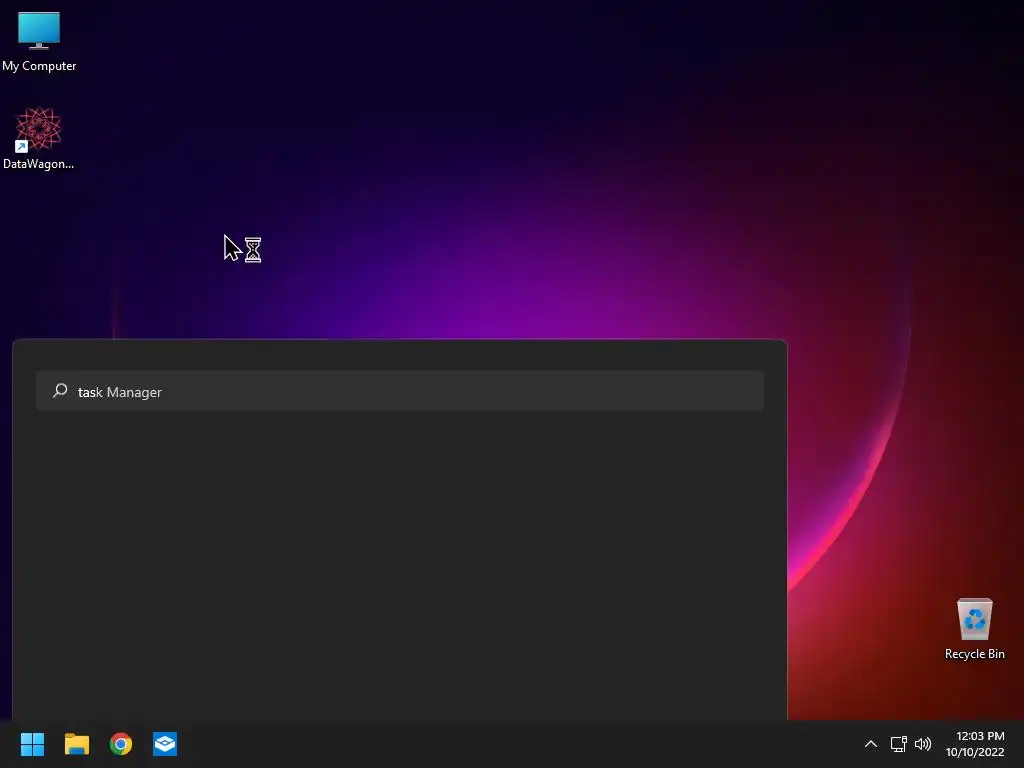Show hidden tray icons chevron
Image resolution: width=1024 pixels, height=768 pixels.
pyautogui.click(x=871, y=744)
